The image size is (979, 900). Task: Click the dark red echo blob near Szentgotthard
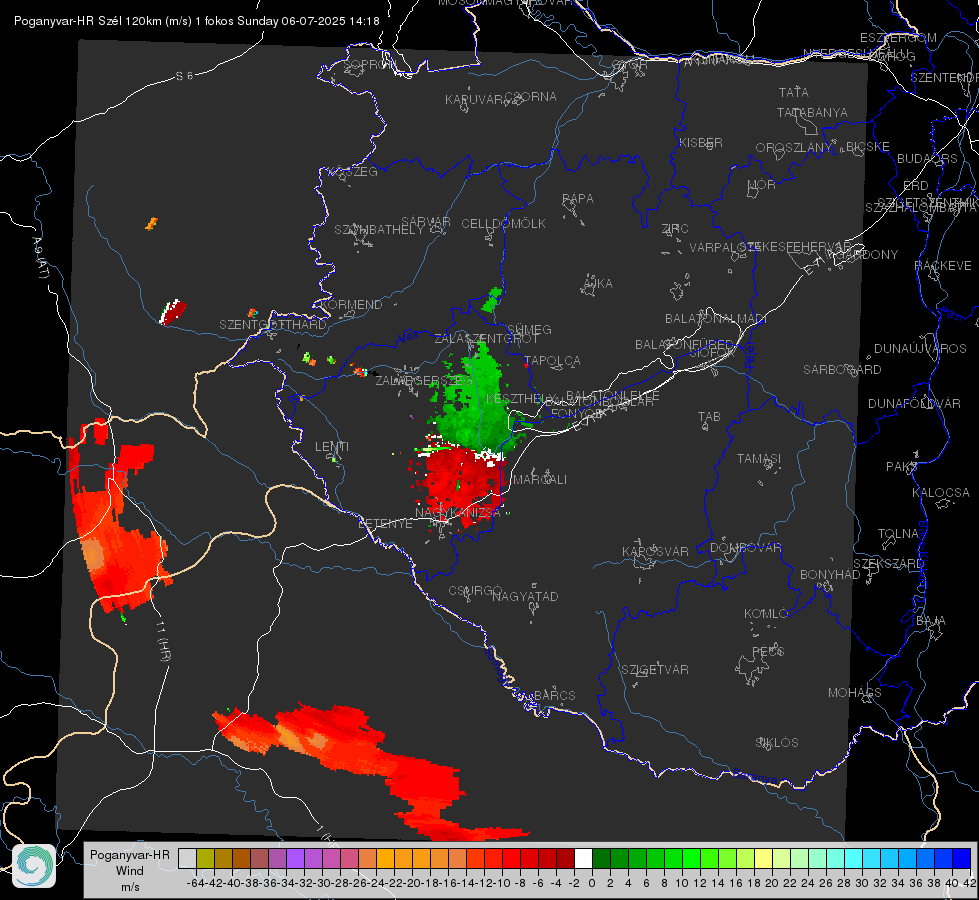(173, 312)
